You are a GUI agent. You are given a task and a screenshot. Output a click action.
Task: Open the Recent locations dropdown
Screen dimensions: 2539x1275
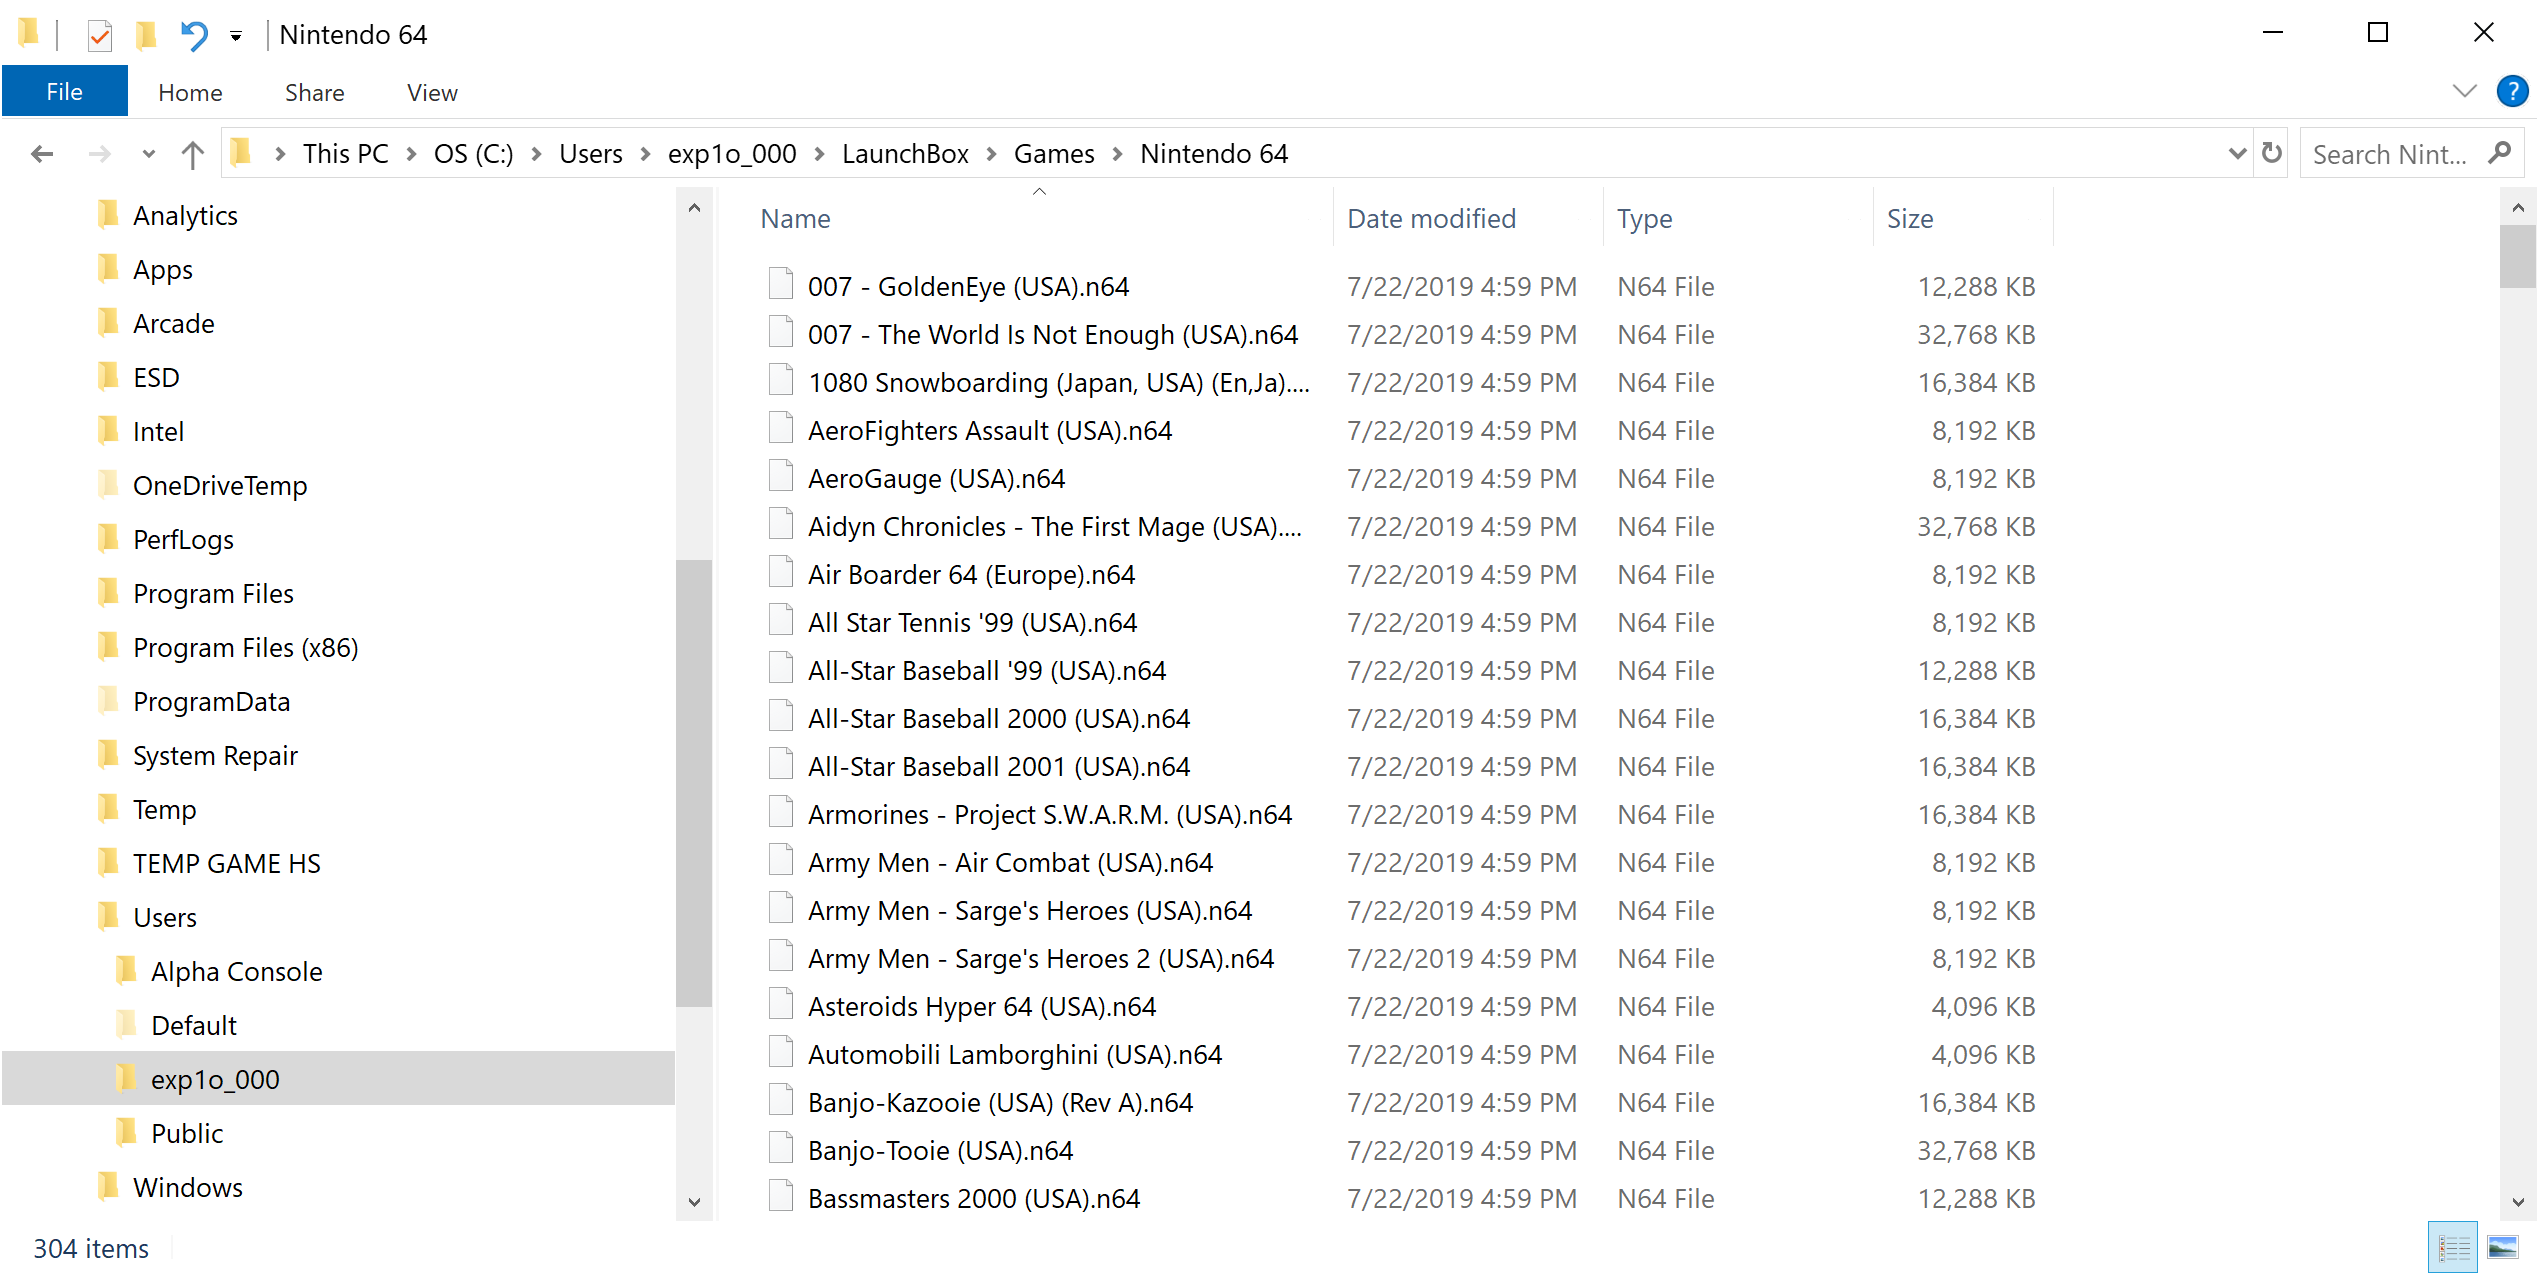pos(149,154)
